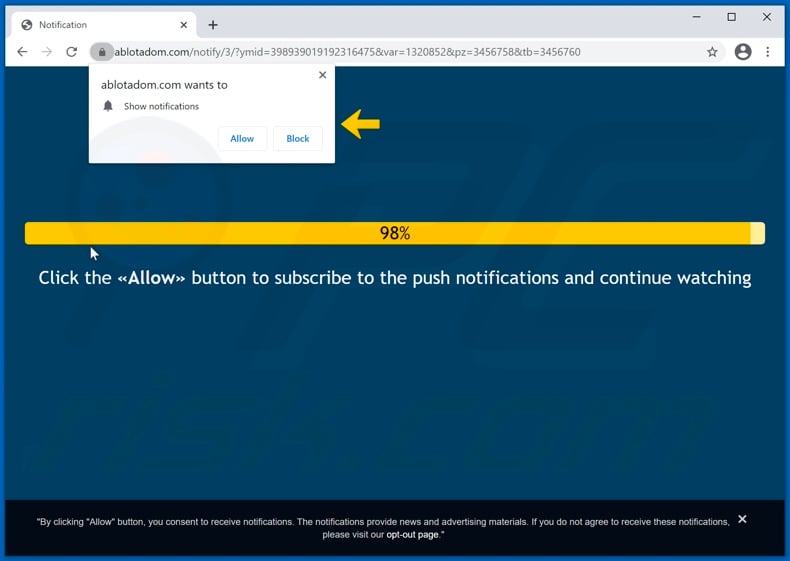This screenshot has width=790, height=561.
Task: View site info via padlock icon
Action: coord(102,52)
